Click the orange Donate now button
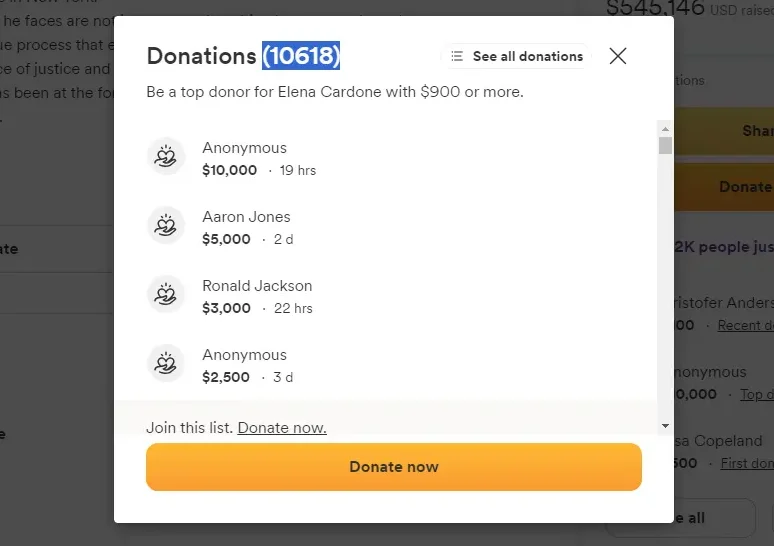The height and width of the screenshot is (546, 774). coord(393,467)
